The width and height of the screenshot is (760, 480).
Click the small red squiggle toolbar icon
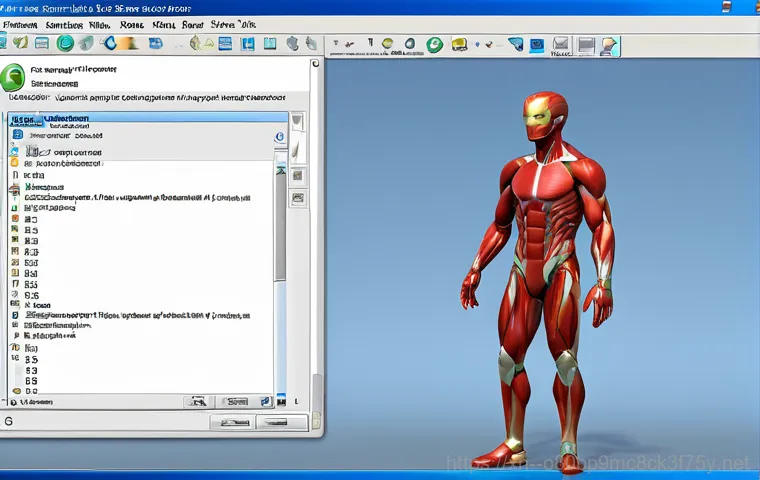tap(349, 44)
